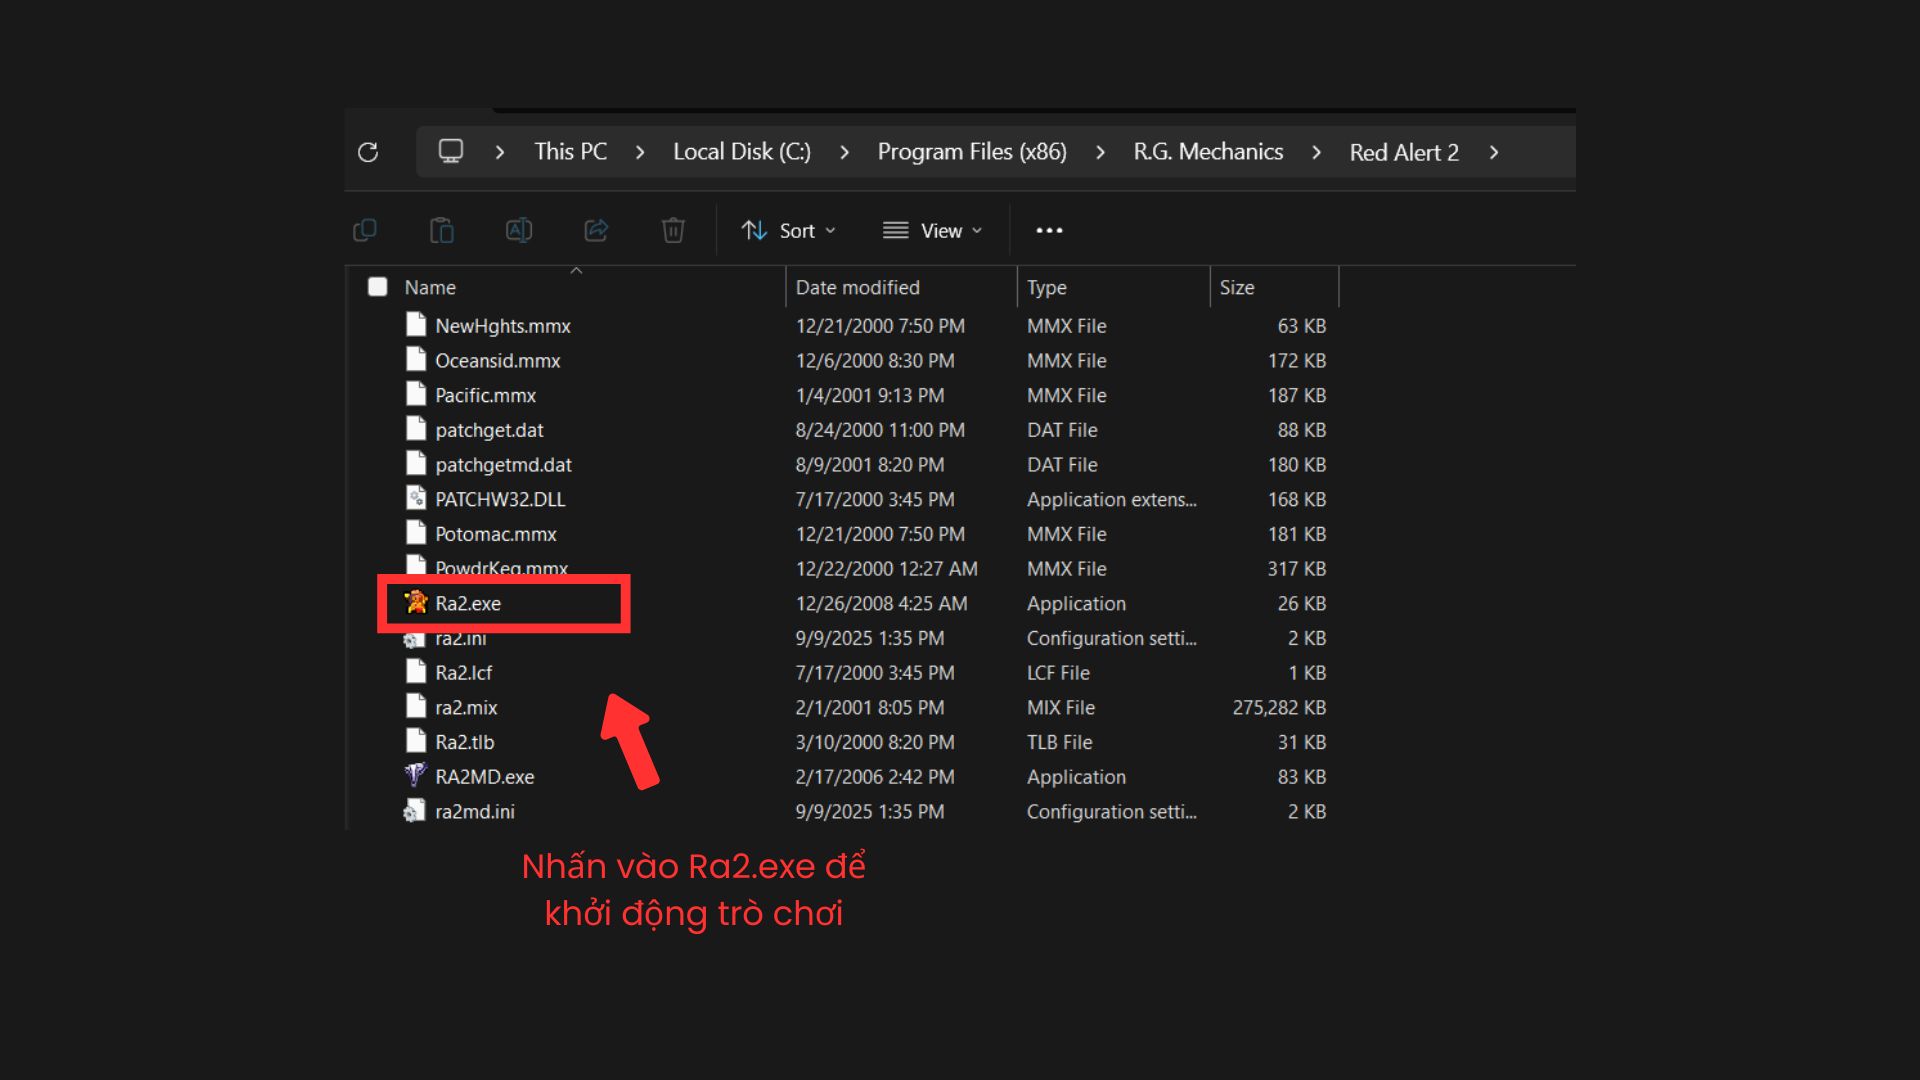Open the three-dots See more menu
The width and height of the screenshot is (1920, 1080).
coord(1049,231)
